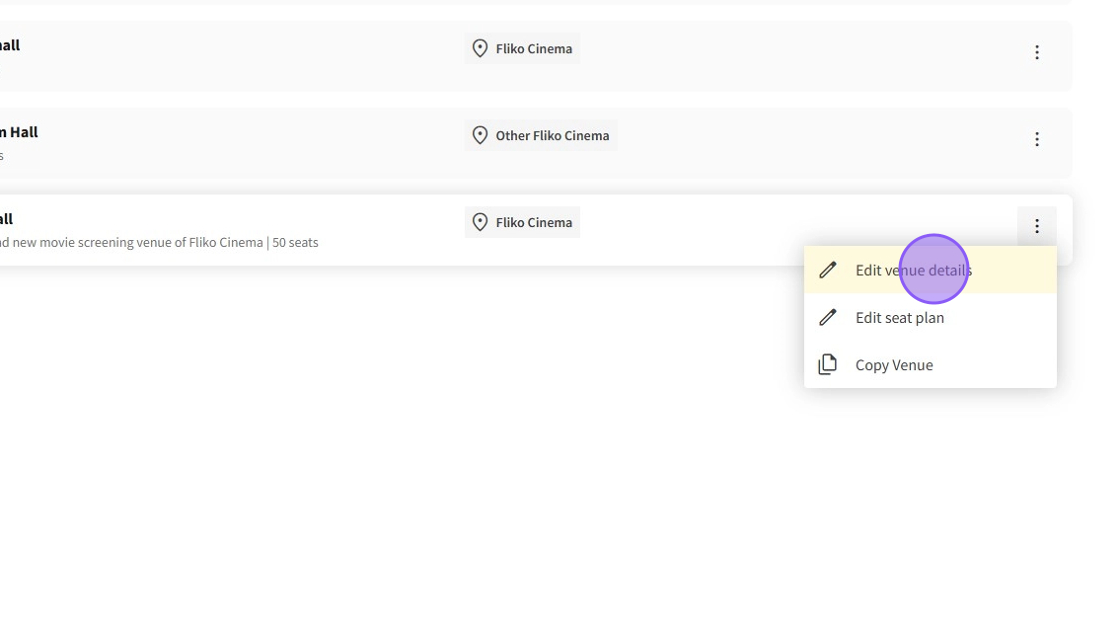Image resolution: width=1120 pixels, height=626 pixels.
Task: Click the venue name in the top row
Action: tap(10, 45)
